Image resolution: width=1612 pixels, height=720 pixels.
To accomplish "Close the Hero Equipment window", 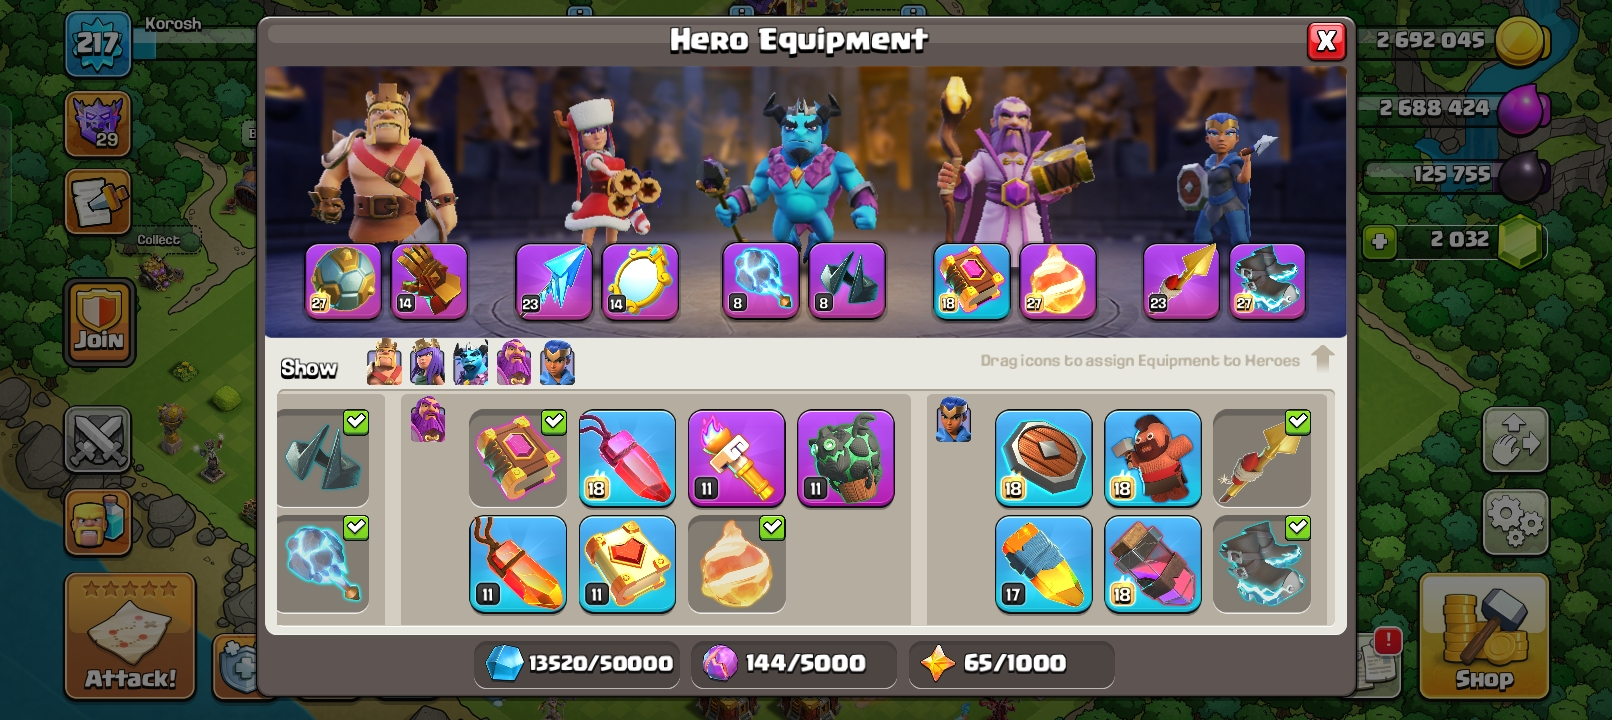I will click(x=1327, y=41).
